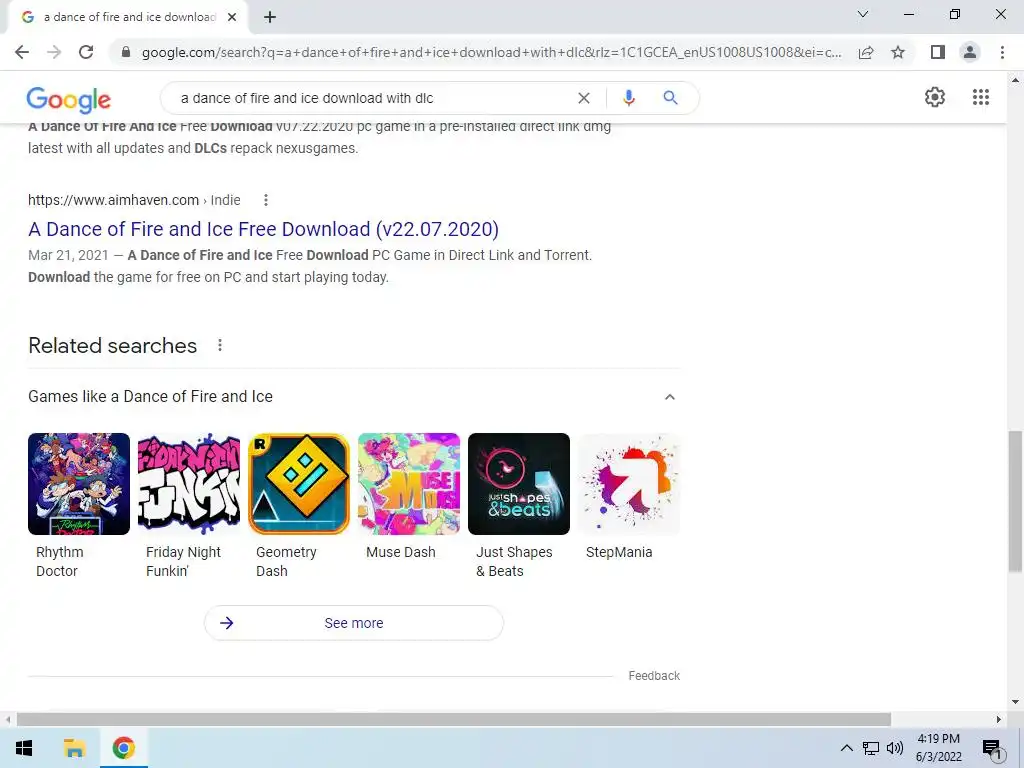
Task: Click the Feedback link
Action: click(654, 676)
